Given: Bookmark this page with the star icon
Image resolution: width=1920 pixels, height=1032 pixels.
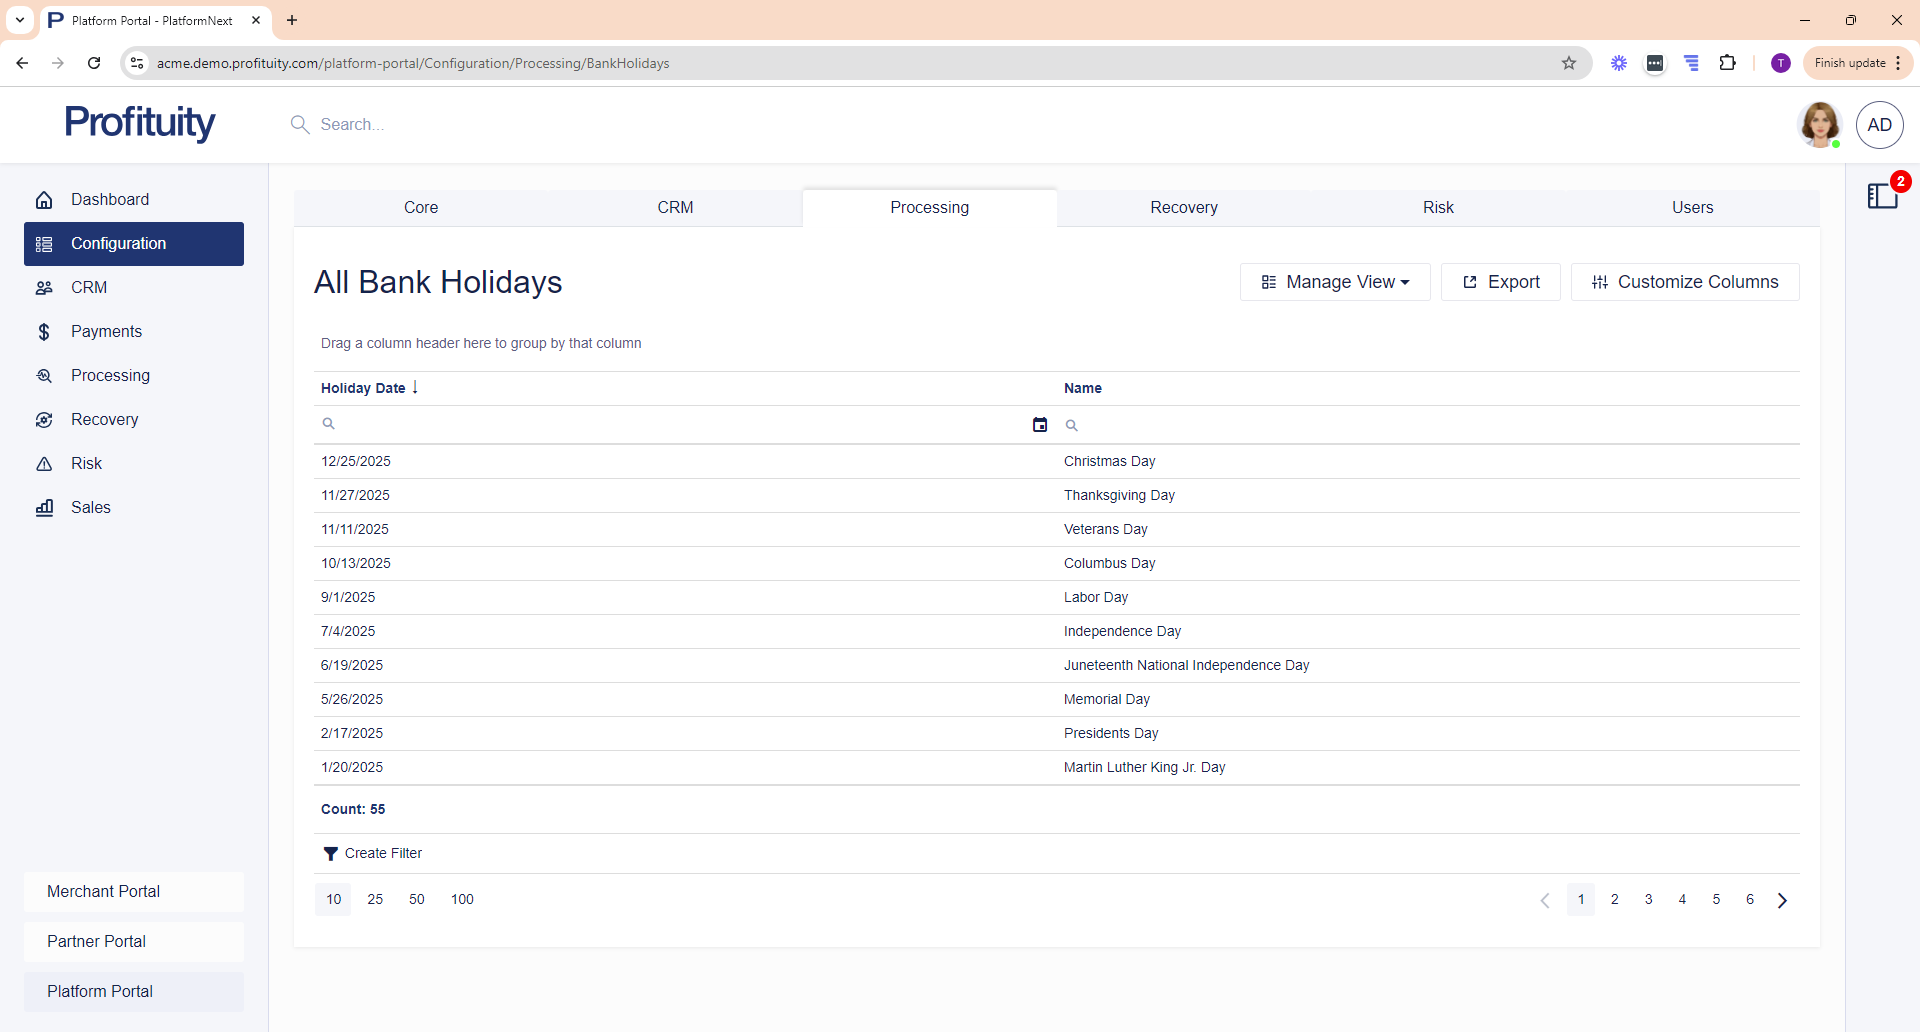Looking at the screenshot, I should tap(1569, 63).
